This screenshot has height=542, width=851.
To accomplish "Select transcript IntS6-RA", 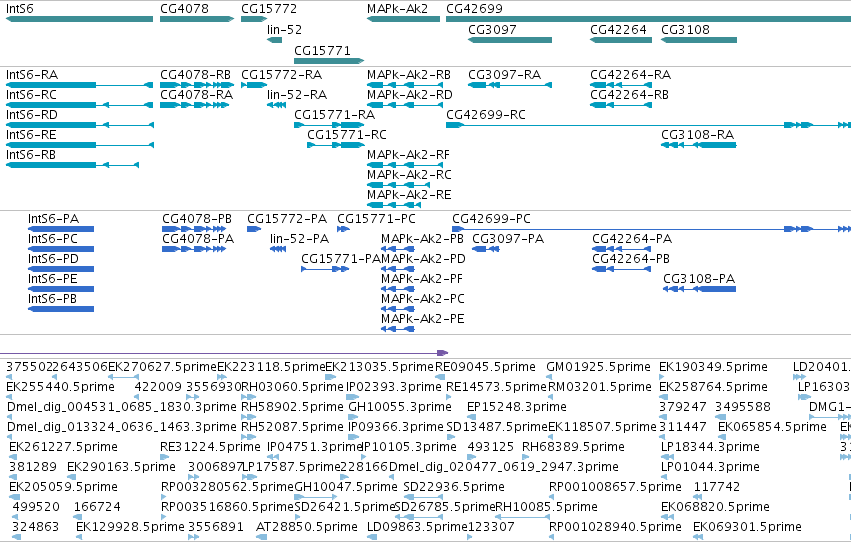I will coord(79,85).
